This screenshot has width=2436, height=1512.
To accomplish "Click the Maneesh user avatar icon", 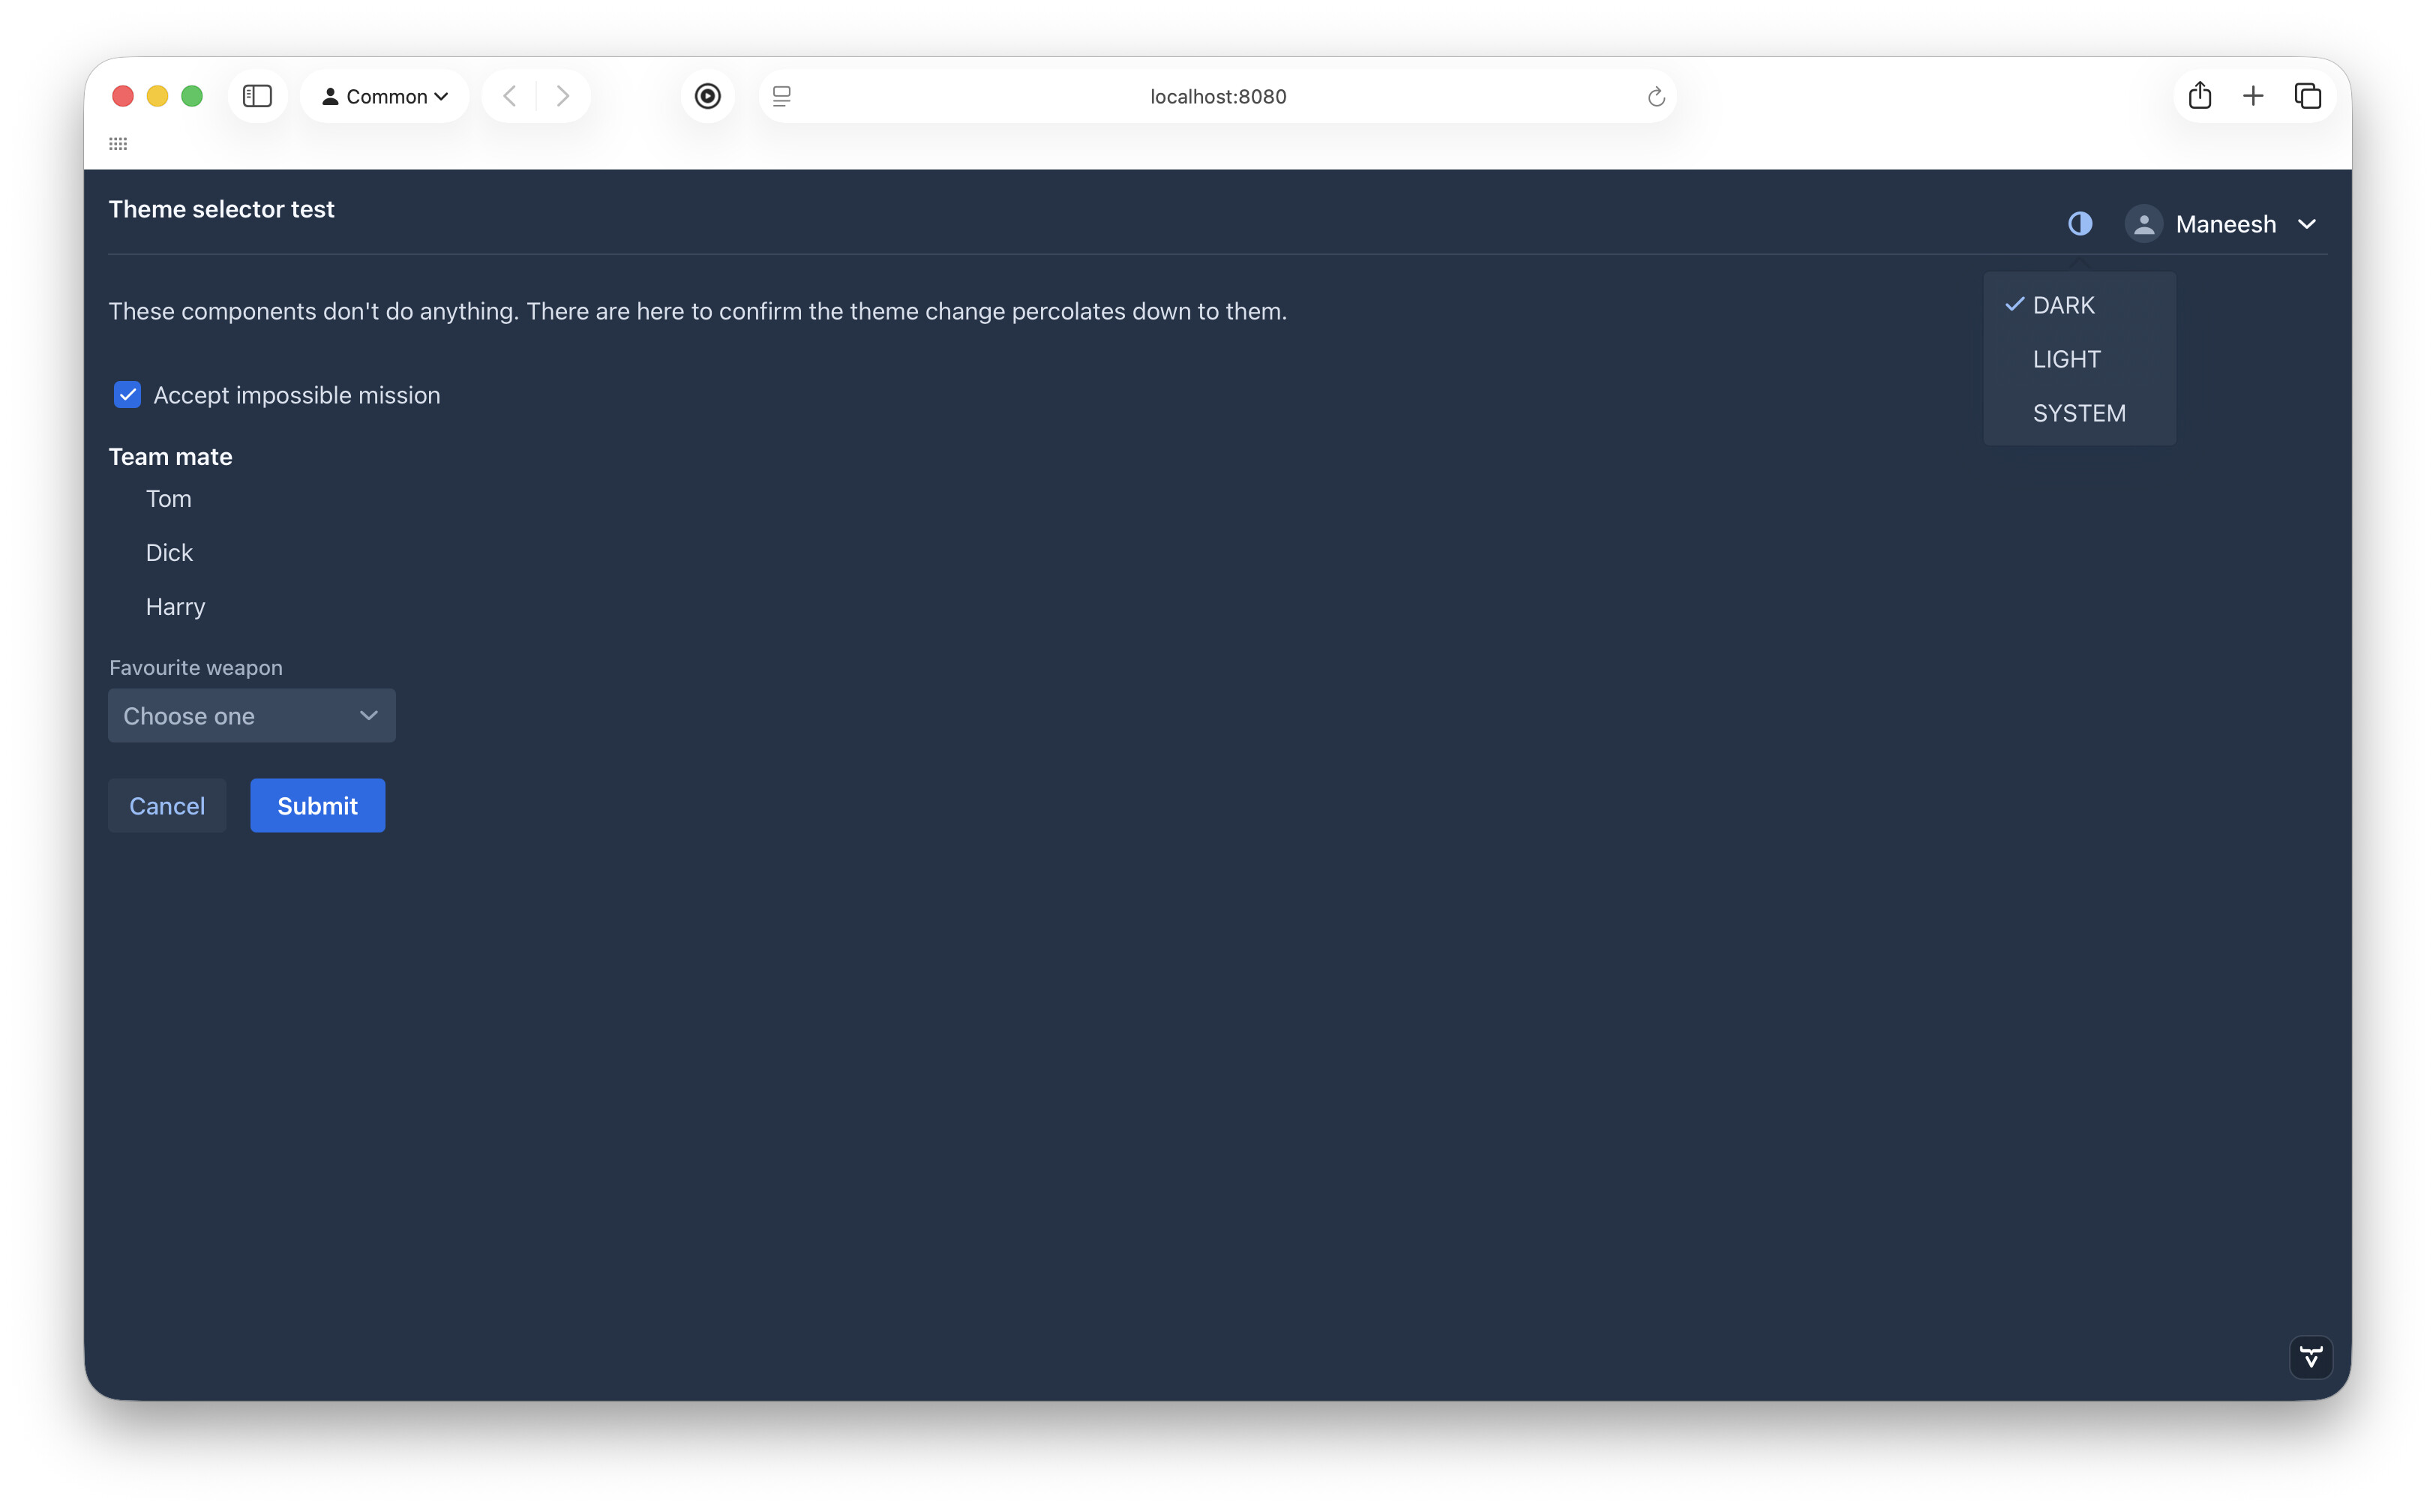I will pos(2143,223).
